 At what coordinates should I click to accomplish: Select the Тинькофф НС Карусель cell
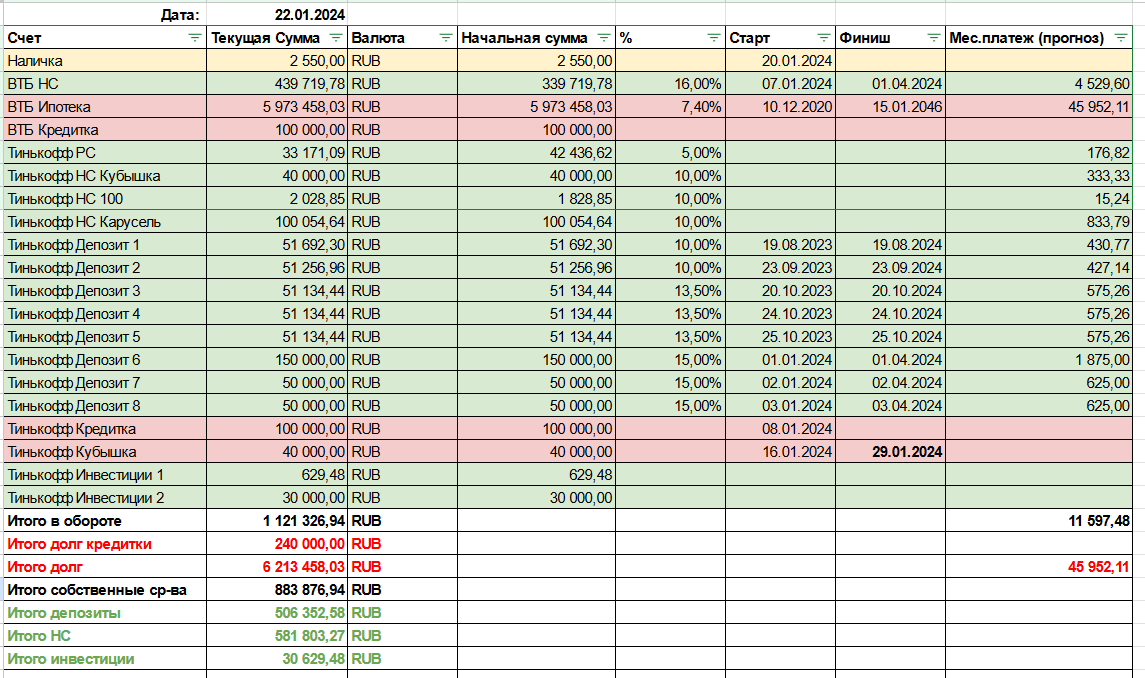[x=105, y=222]
